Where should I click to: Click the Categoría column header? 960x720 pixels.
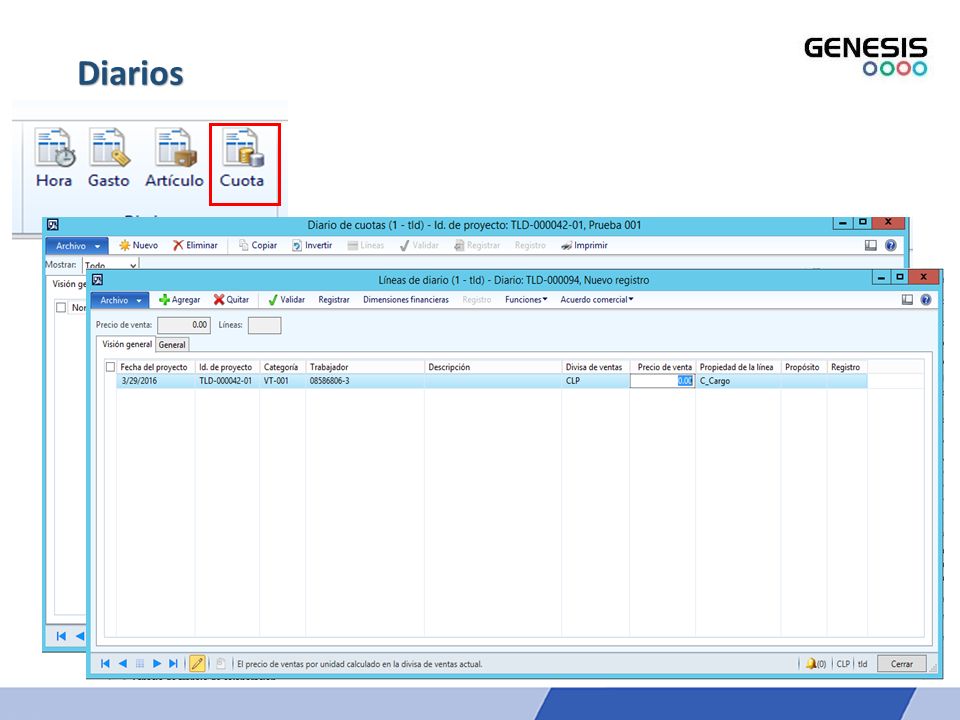(x=282, y=367)
